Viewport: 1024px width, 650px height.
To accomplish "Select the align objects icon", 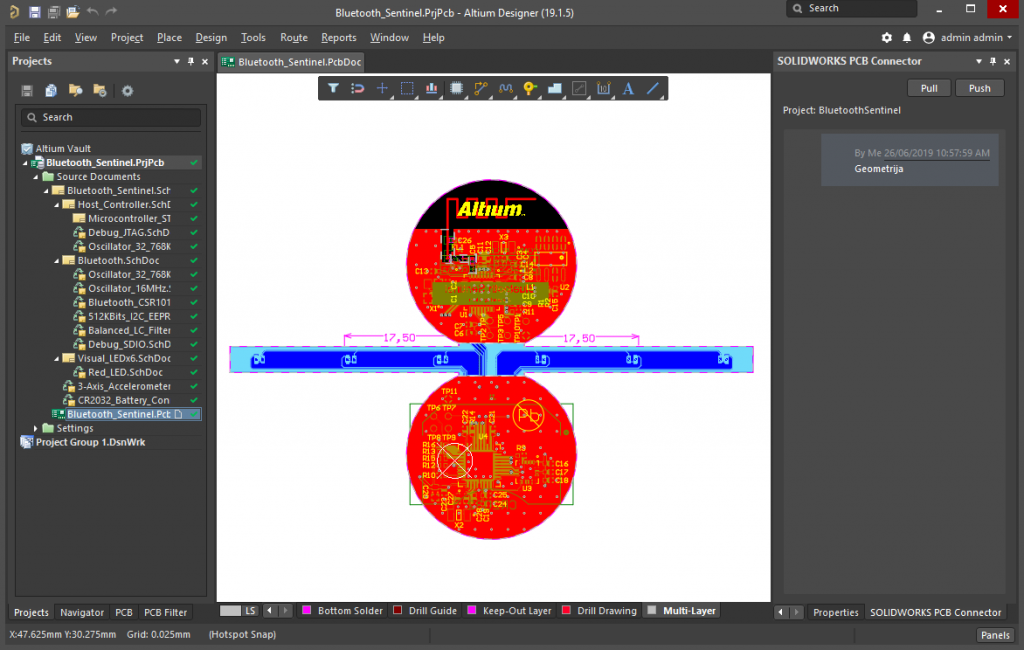I will (x=432, y=88).
